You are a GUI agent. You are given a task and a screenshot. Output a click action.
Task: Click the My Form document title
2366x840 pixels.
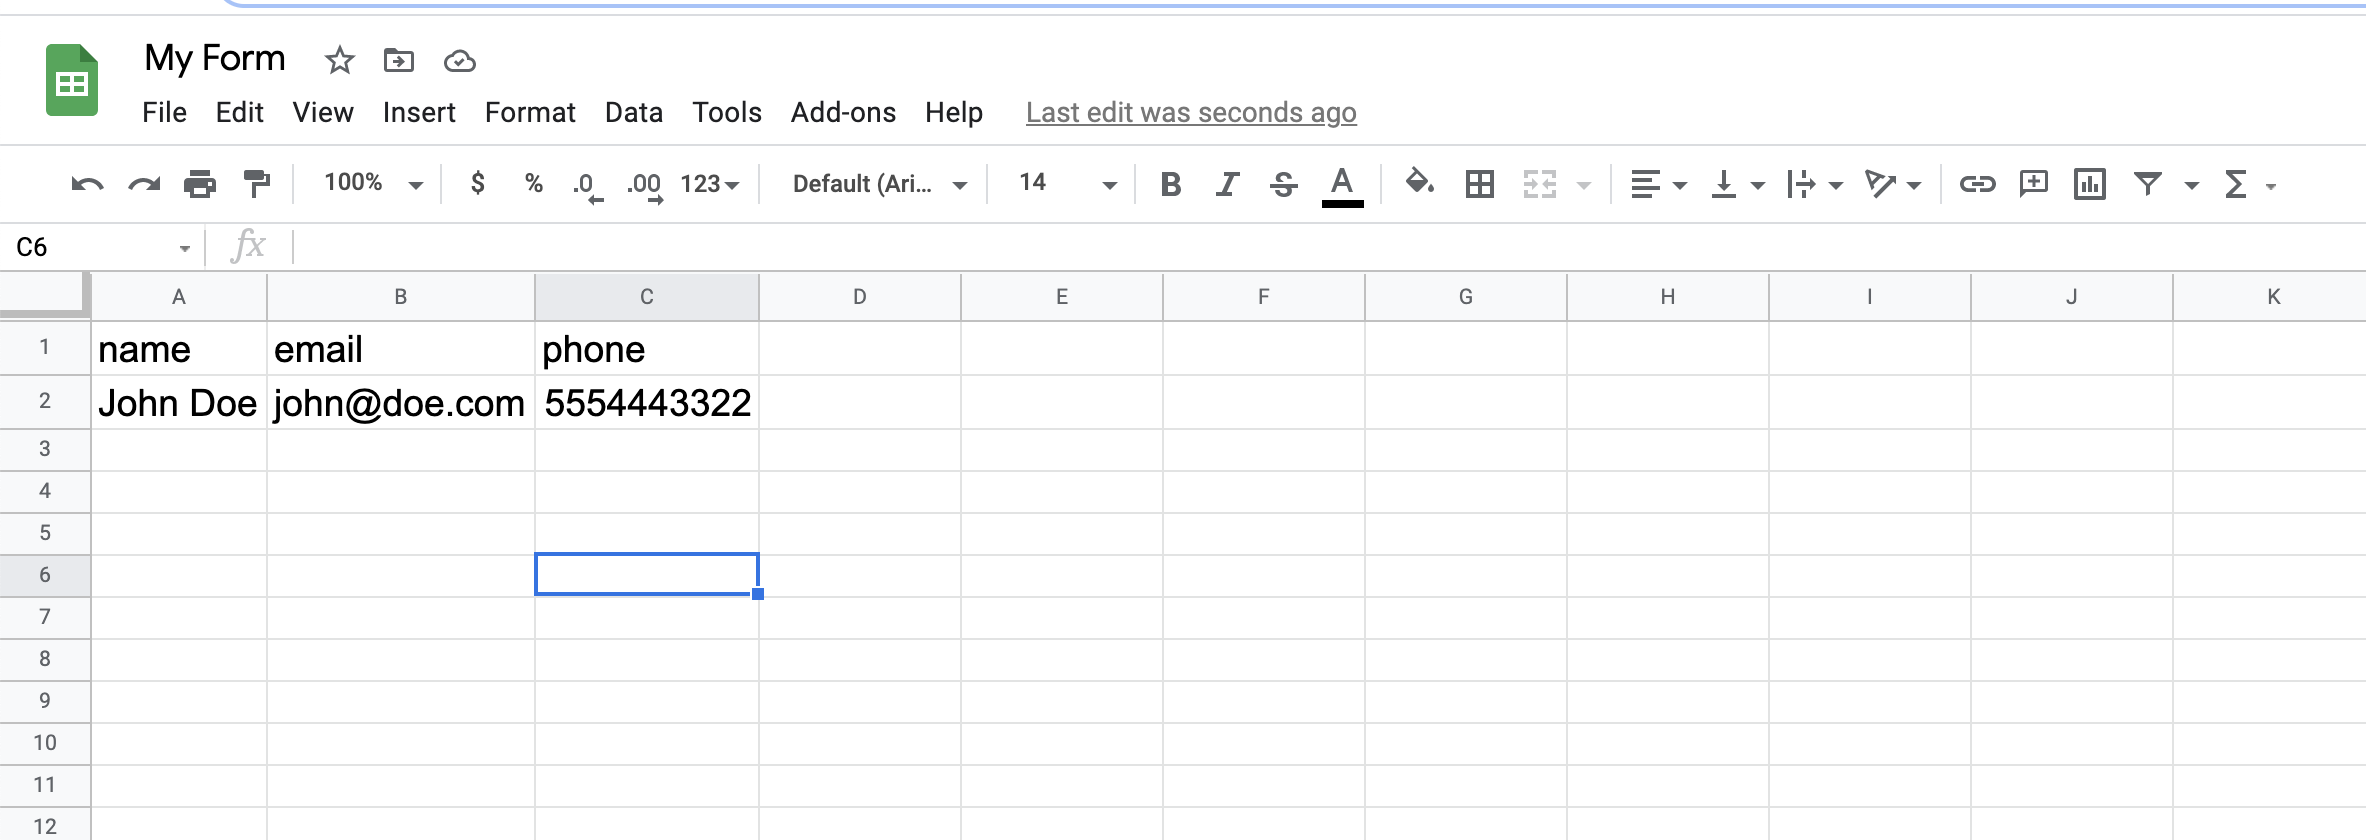pos(215,58)
